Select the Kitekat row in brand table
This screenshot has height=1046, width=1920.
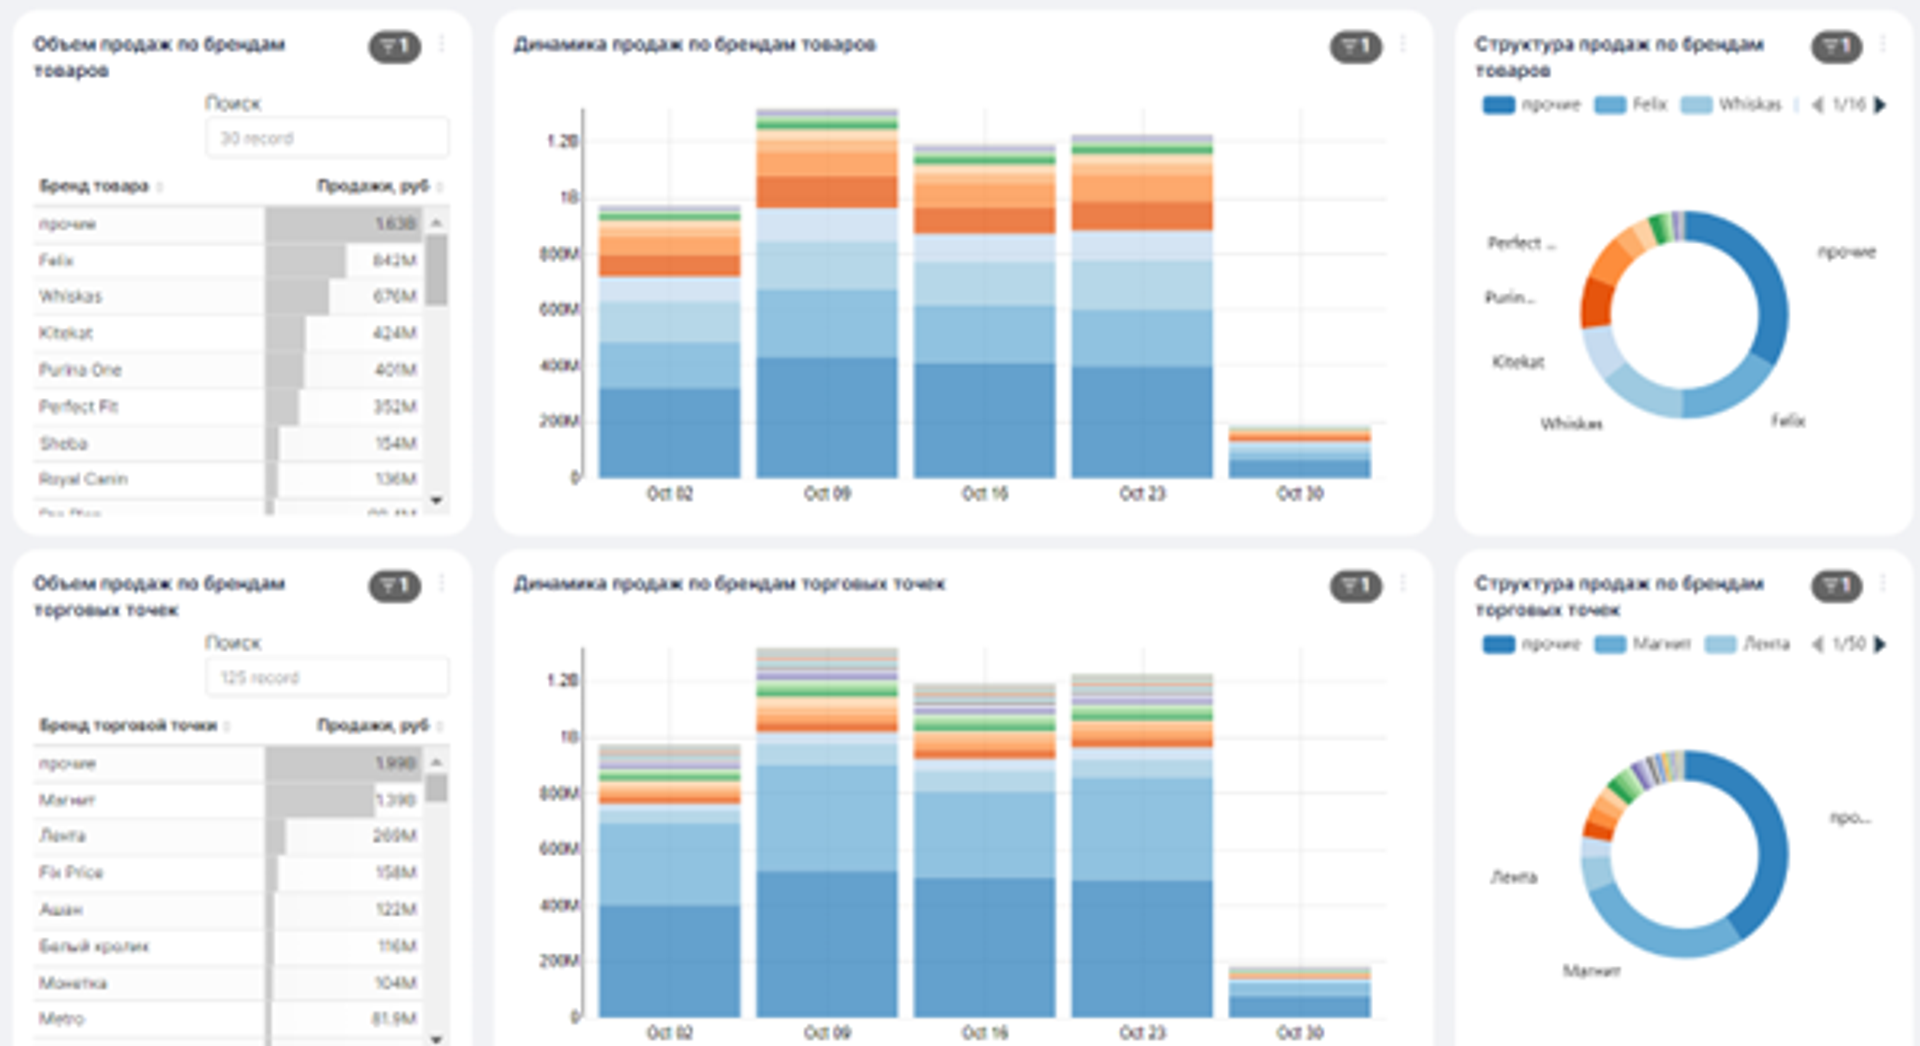(66, 333)
